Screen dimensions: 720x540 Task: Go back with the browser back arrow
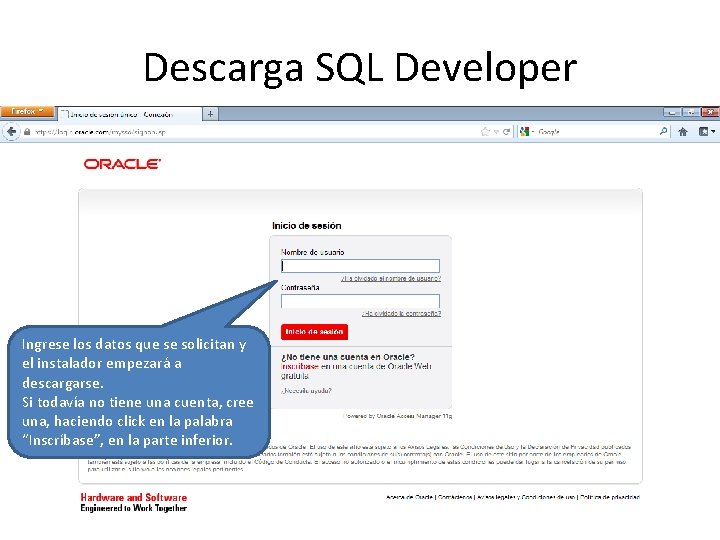[x=11, y=132]
